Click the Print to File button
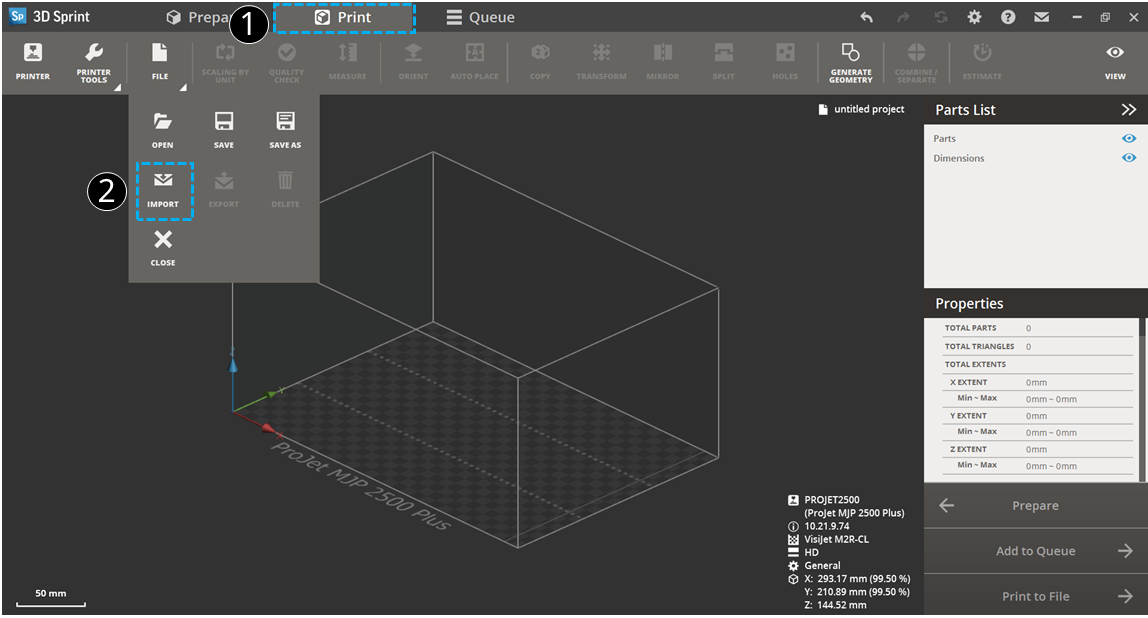Image resolution: width=1148 pixels, height=618 pixels. [x=1035, y=596]
